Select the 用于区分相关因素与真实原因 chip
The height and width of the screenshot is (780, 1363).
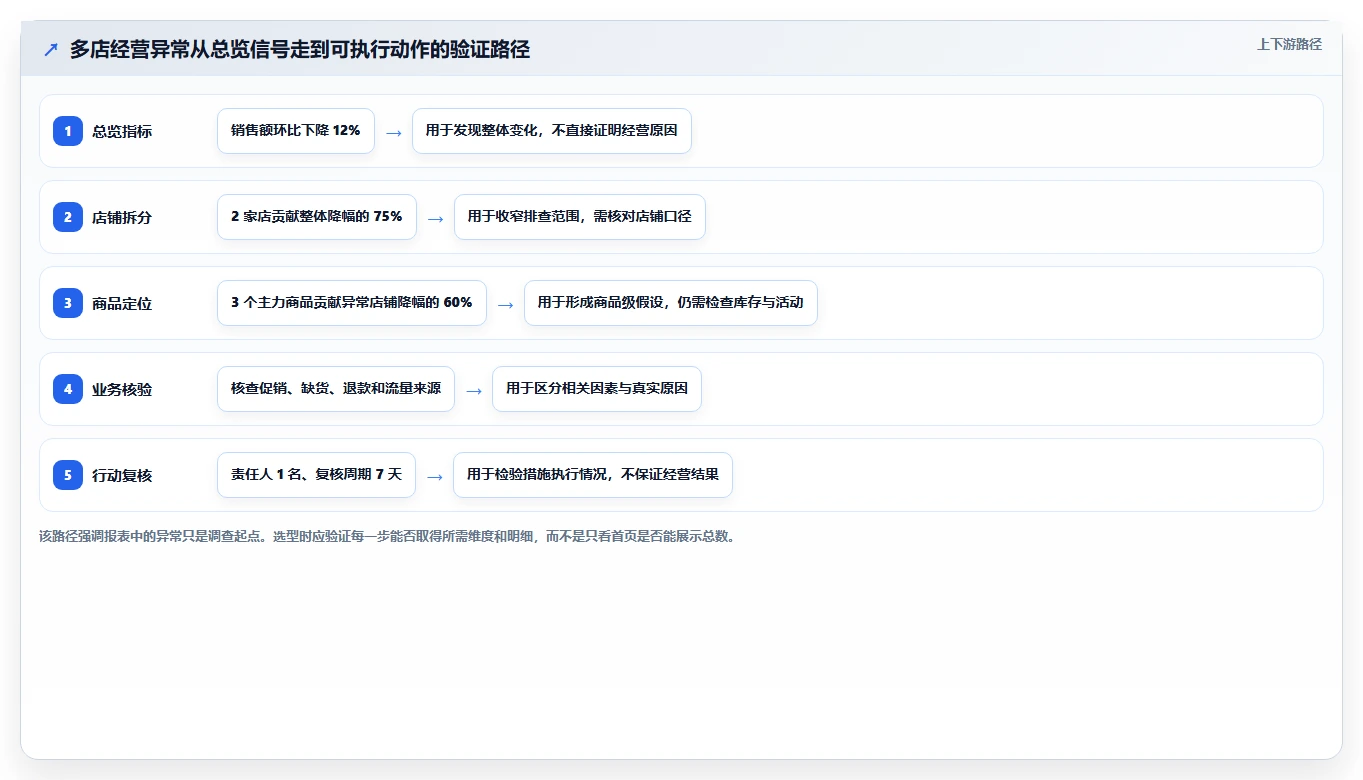tap(597, 389)
